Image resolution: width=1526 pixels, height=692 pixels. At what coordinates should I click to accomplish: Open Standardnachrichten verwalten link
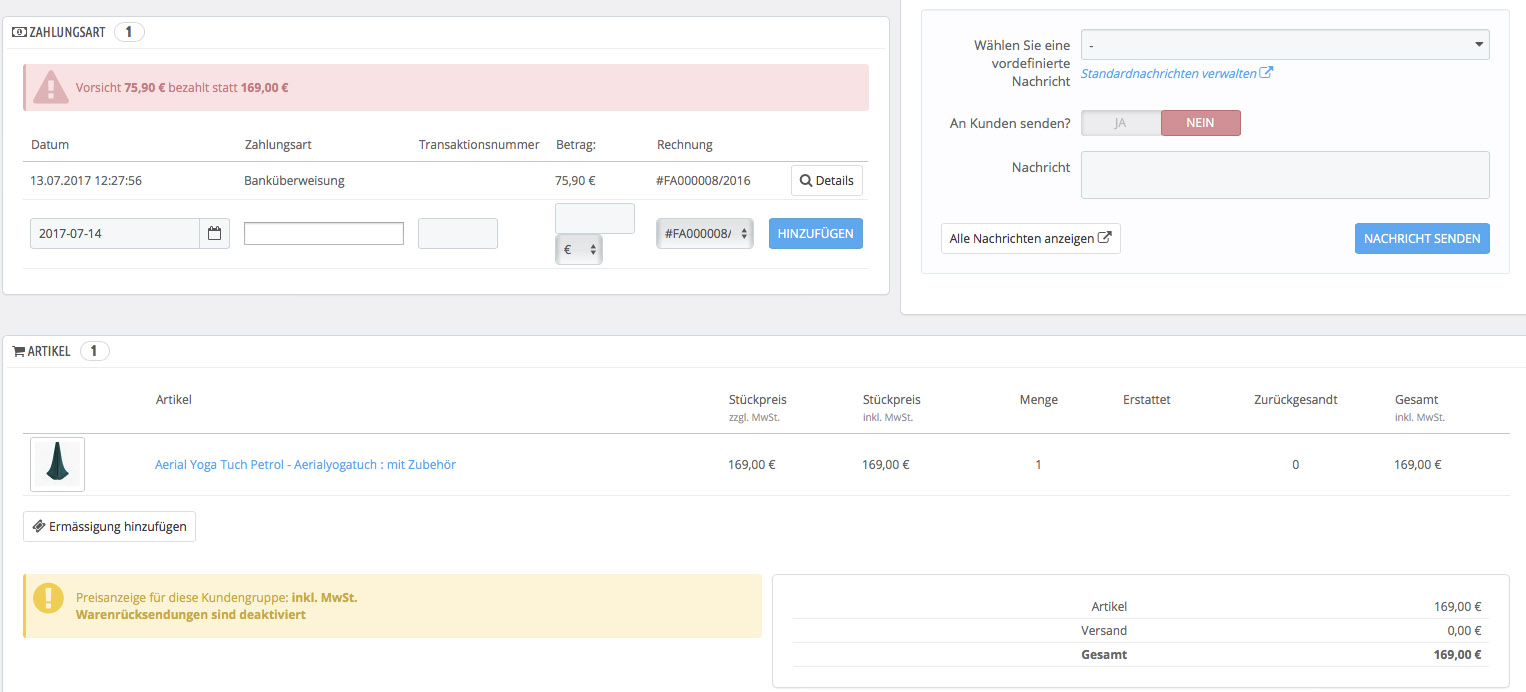1177,73
